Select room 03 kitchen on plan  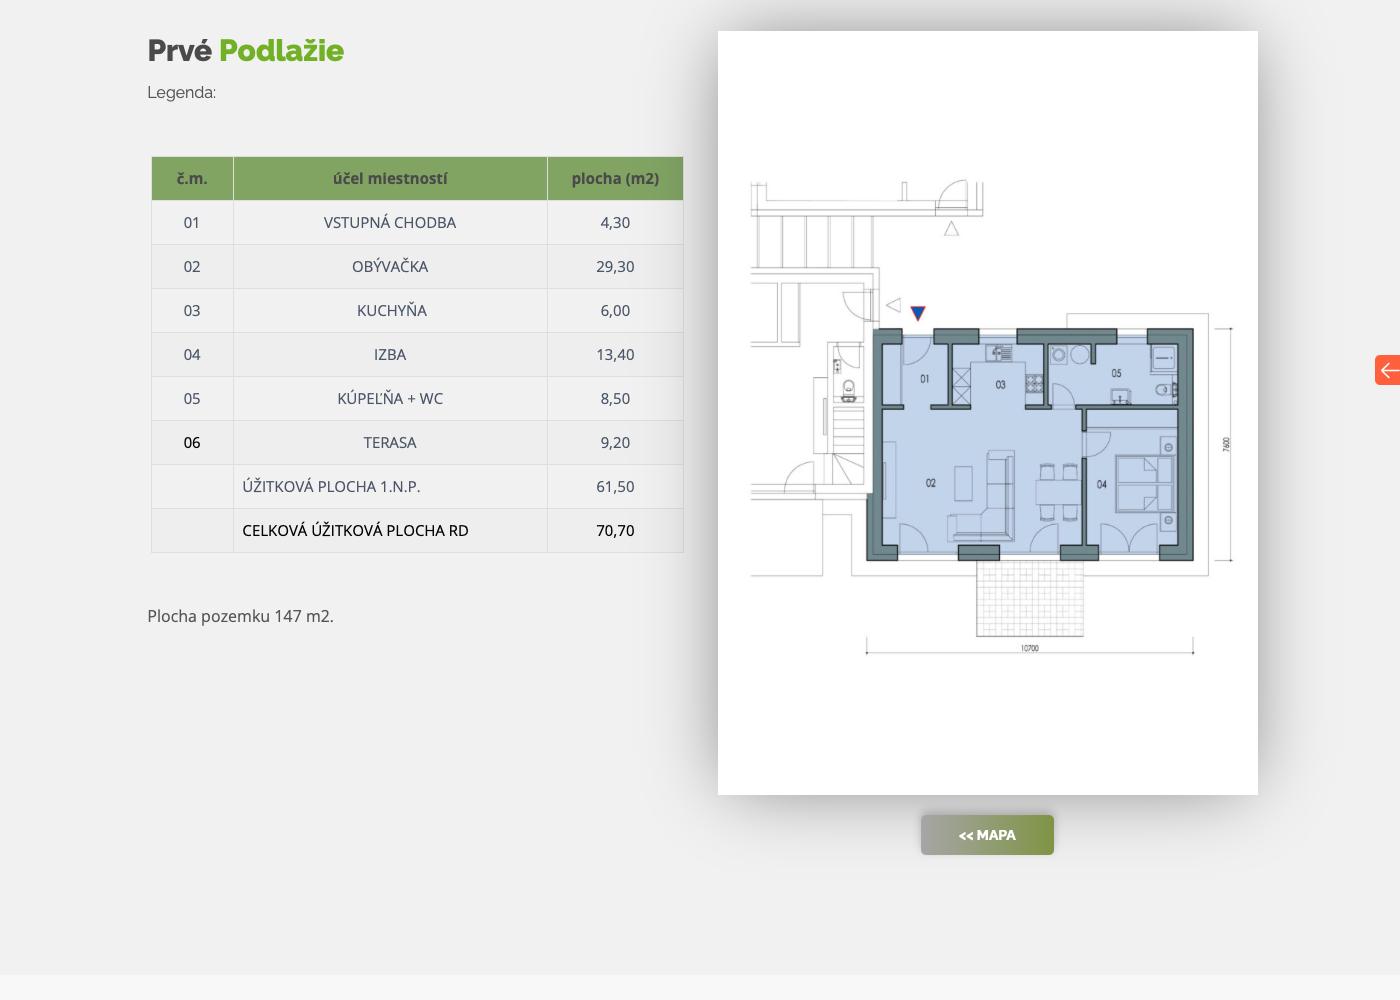1000,384
